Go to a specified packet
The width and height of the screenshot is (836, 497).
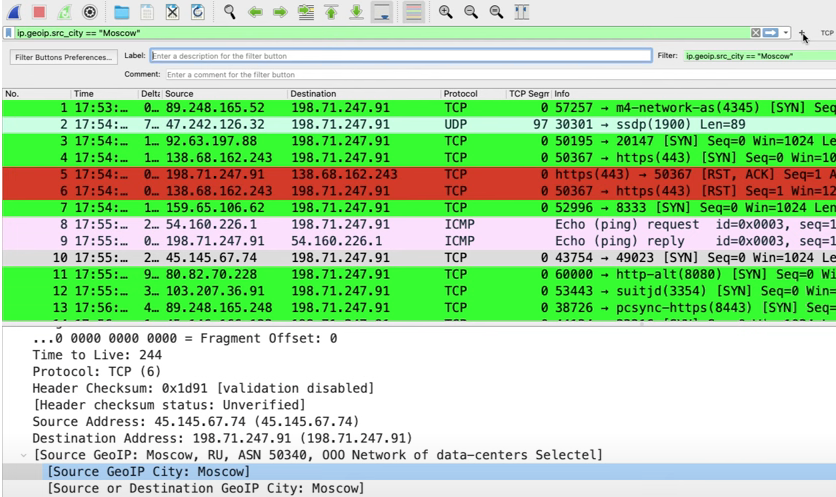pyautogui.click(x=306, y=12)
